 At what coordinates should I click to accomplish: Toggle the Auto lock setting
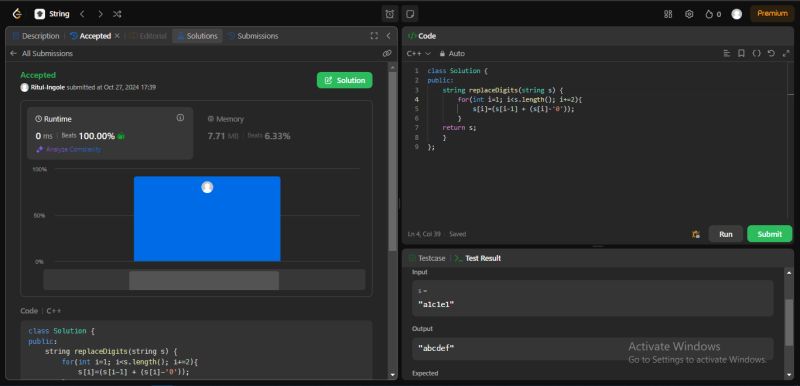tap(452, 53)
